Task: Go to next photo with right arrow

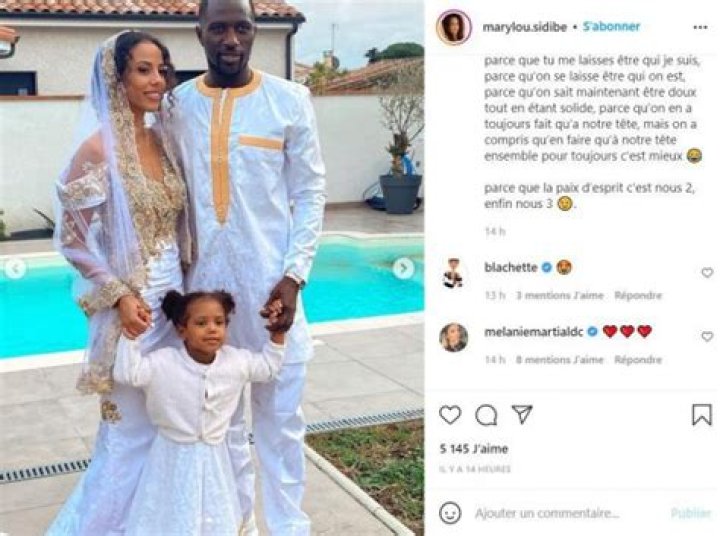Action: click(x=403, y=269)
